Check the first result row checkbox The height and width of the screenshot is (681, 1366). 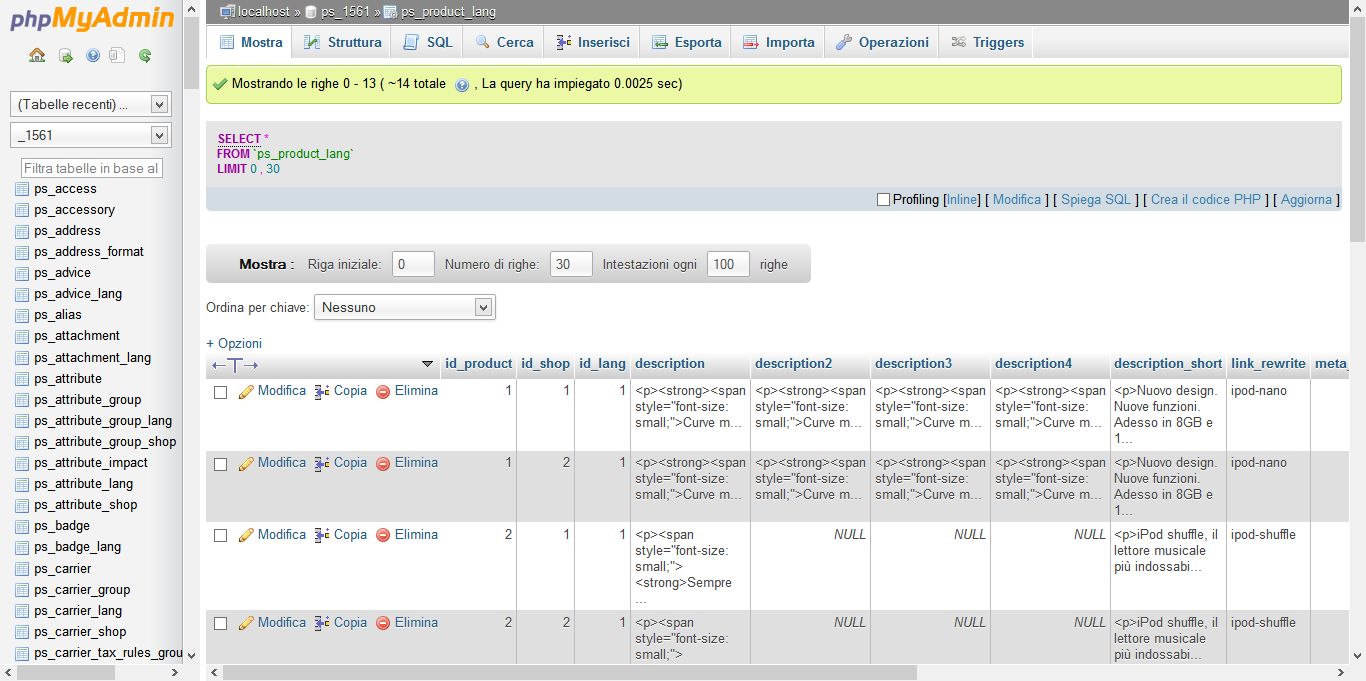[x=221, y=392]
